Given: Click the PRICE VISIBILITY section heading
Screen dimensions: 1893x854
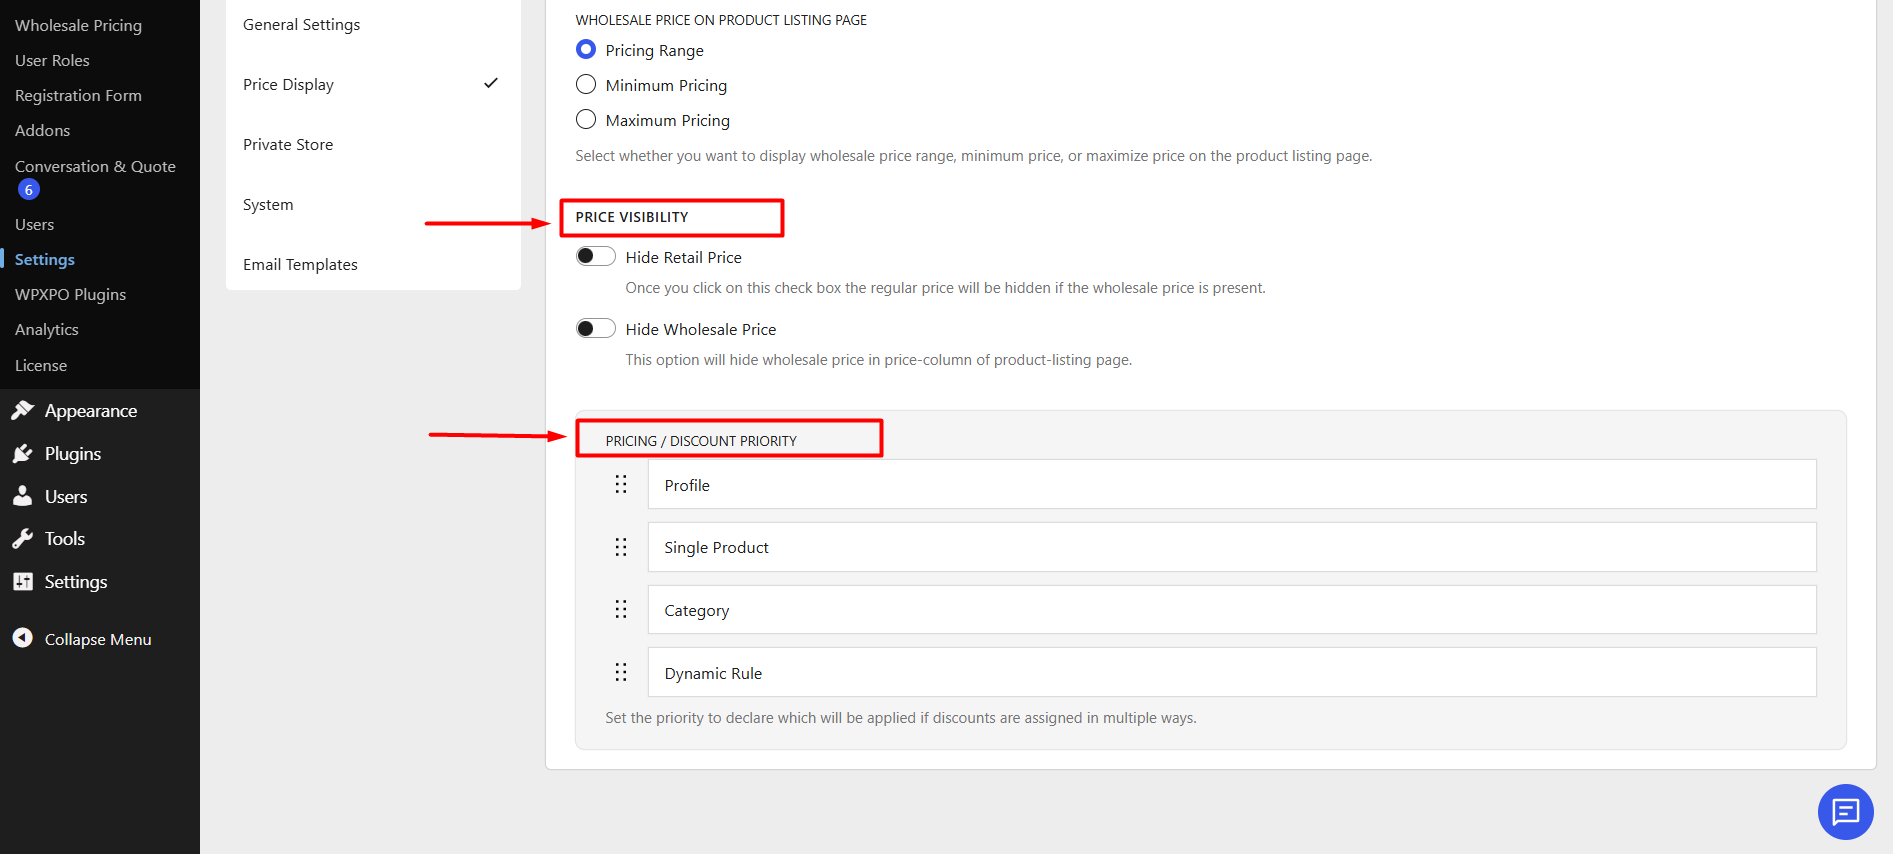Looking at the screenshot, I should (632, 217).
